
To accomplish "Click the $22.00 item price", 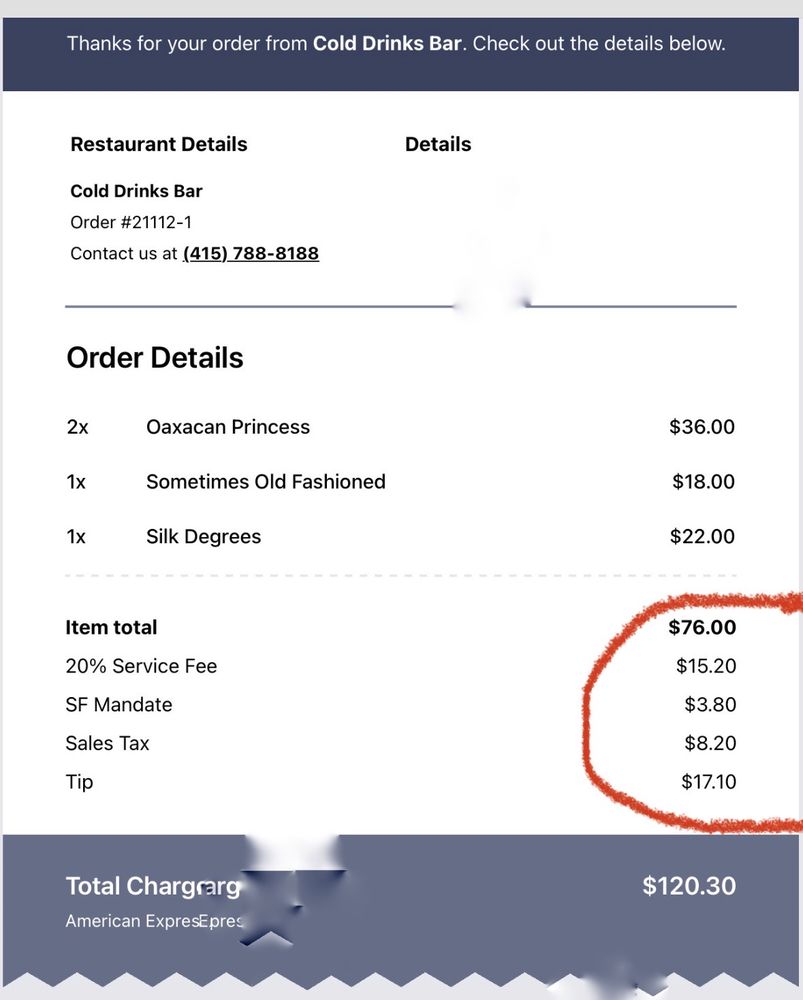I will point(702,537).
